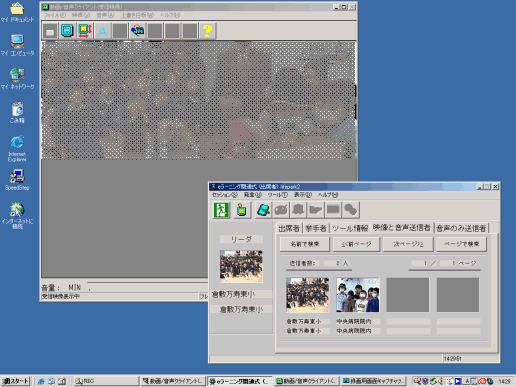Open the セッション menu
The height and width of the screenshot is (387, 516).
[225, 195]
